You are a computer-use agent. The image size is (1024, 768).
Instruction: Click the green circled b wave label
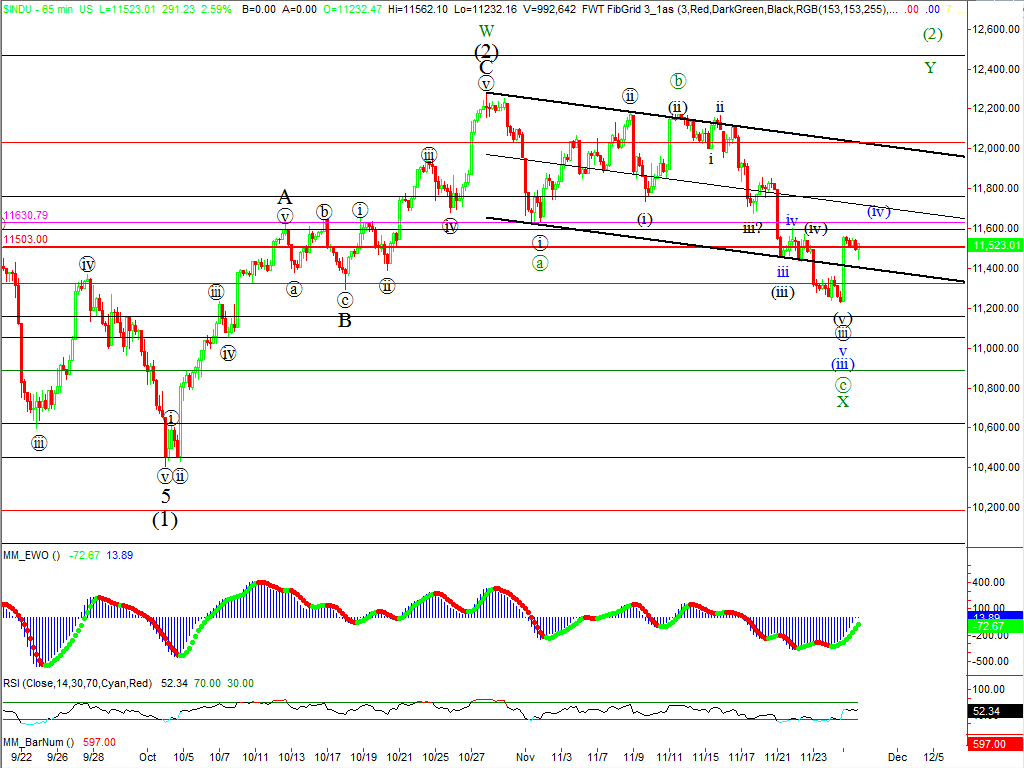pyautogui.click(x=678, y=81)
